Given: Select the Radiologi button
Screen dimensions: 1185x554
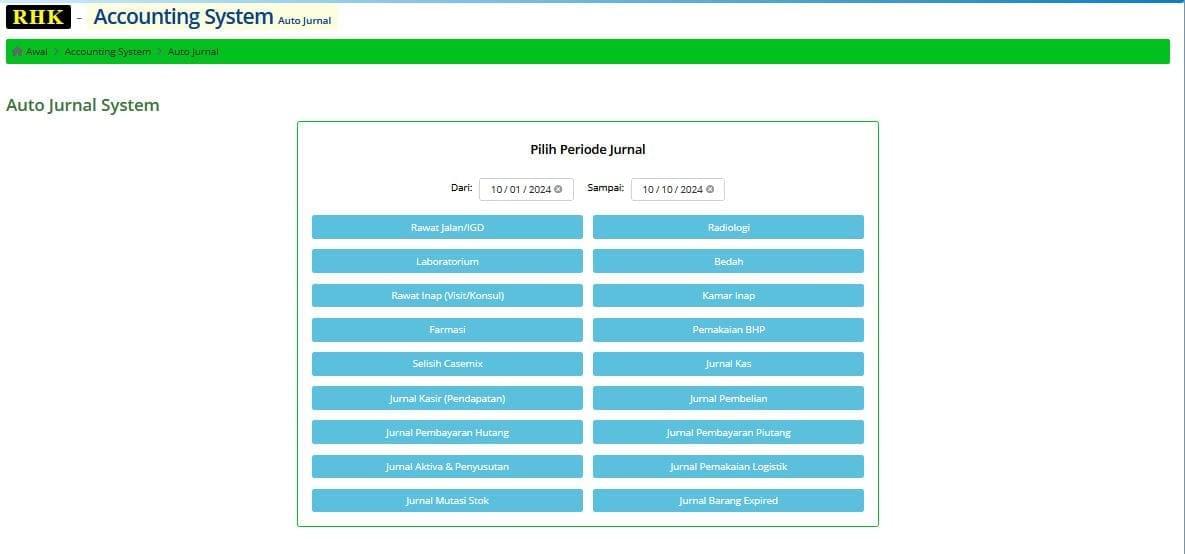Looking at the screenshot, I should click(728, 228).
